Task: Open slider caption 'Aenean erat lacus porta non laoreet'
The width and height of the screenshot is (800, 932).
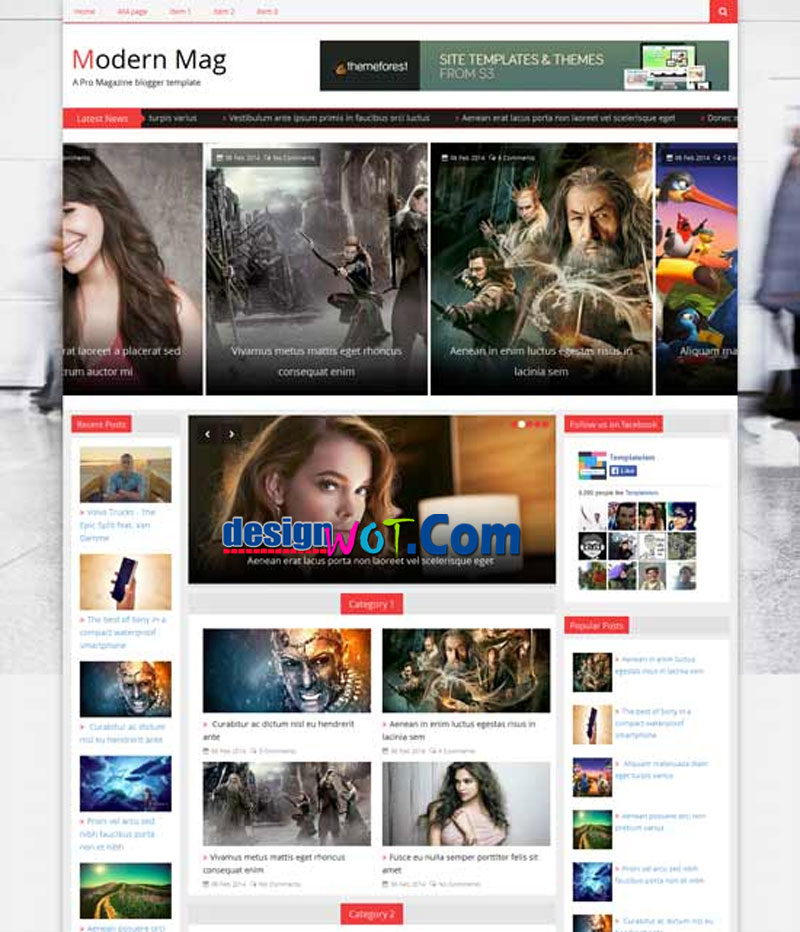Action: tap(370, 561)
